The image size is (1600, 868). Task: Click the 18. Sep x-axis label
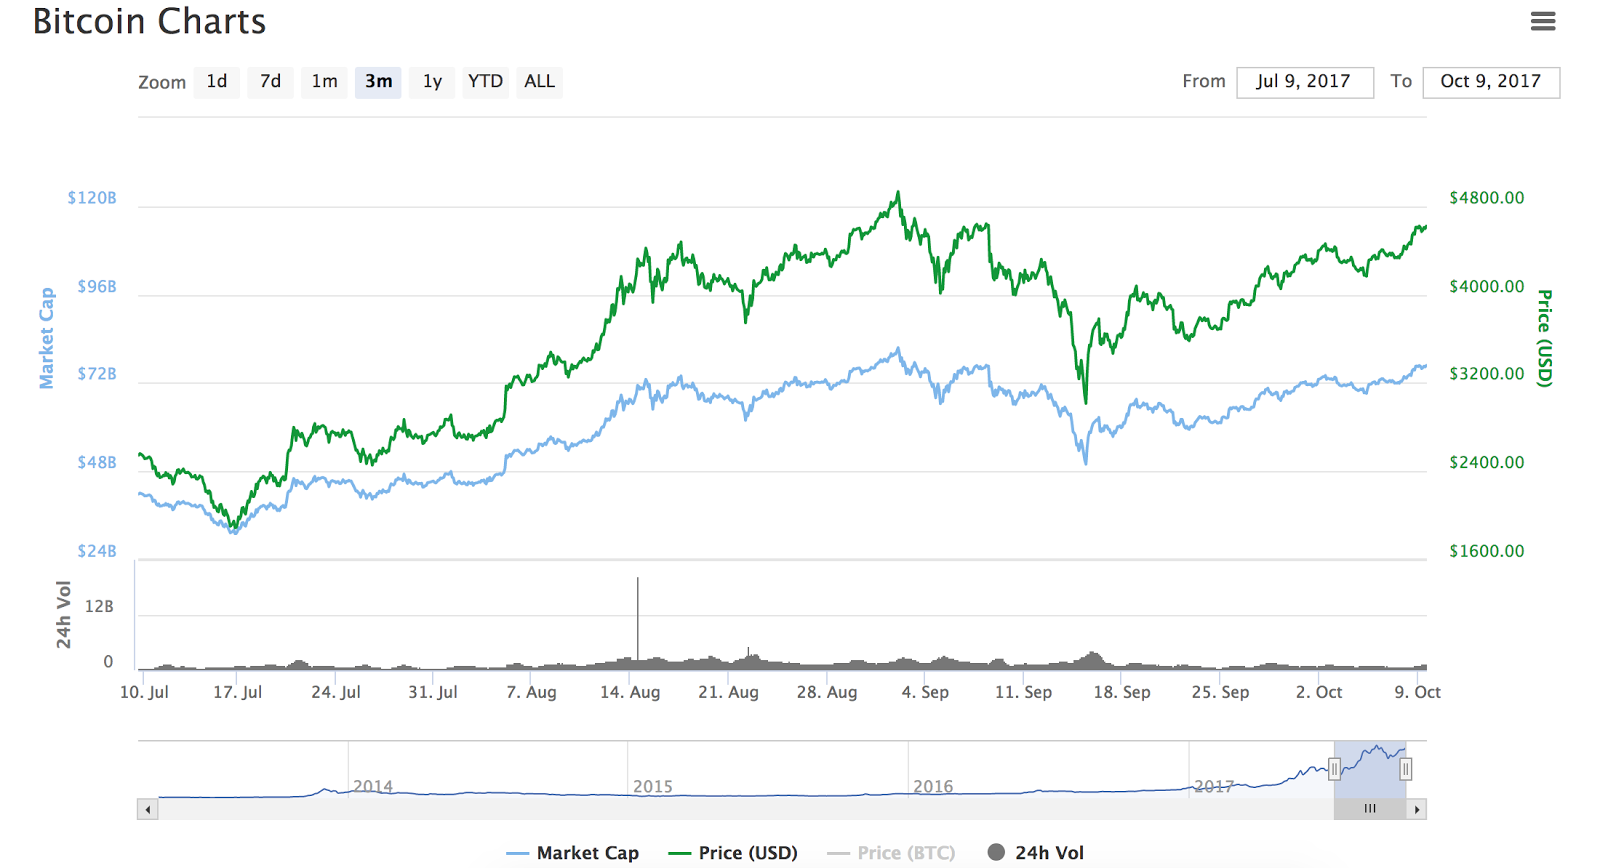coord(1122,692)
